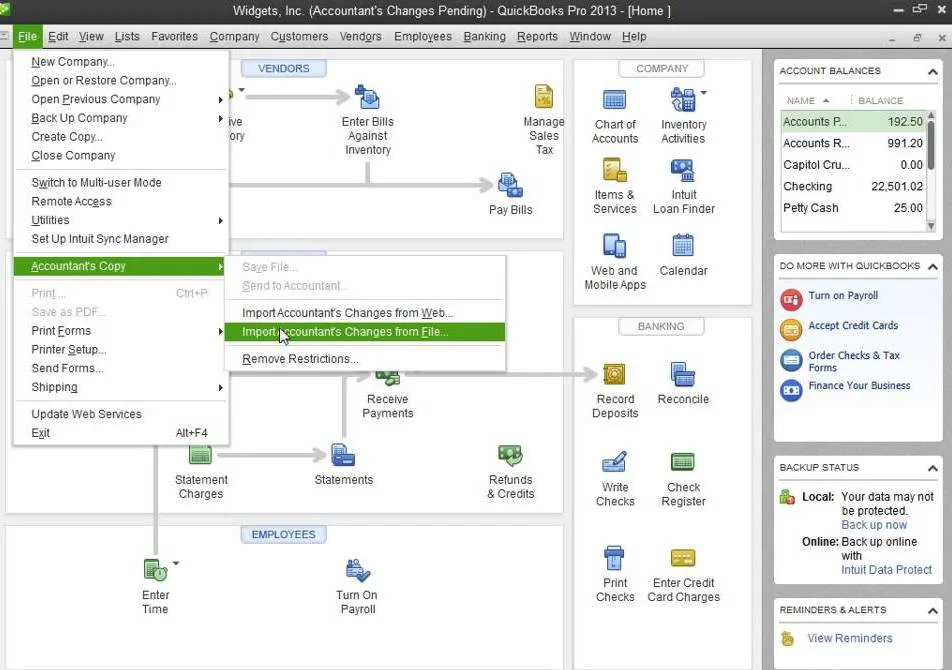The width and height of the screenshot is (952, 670).
Task: Open the Reconcile icon
Action: click(683, 374)
